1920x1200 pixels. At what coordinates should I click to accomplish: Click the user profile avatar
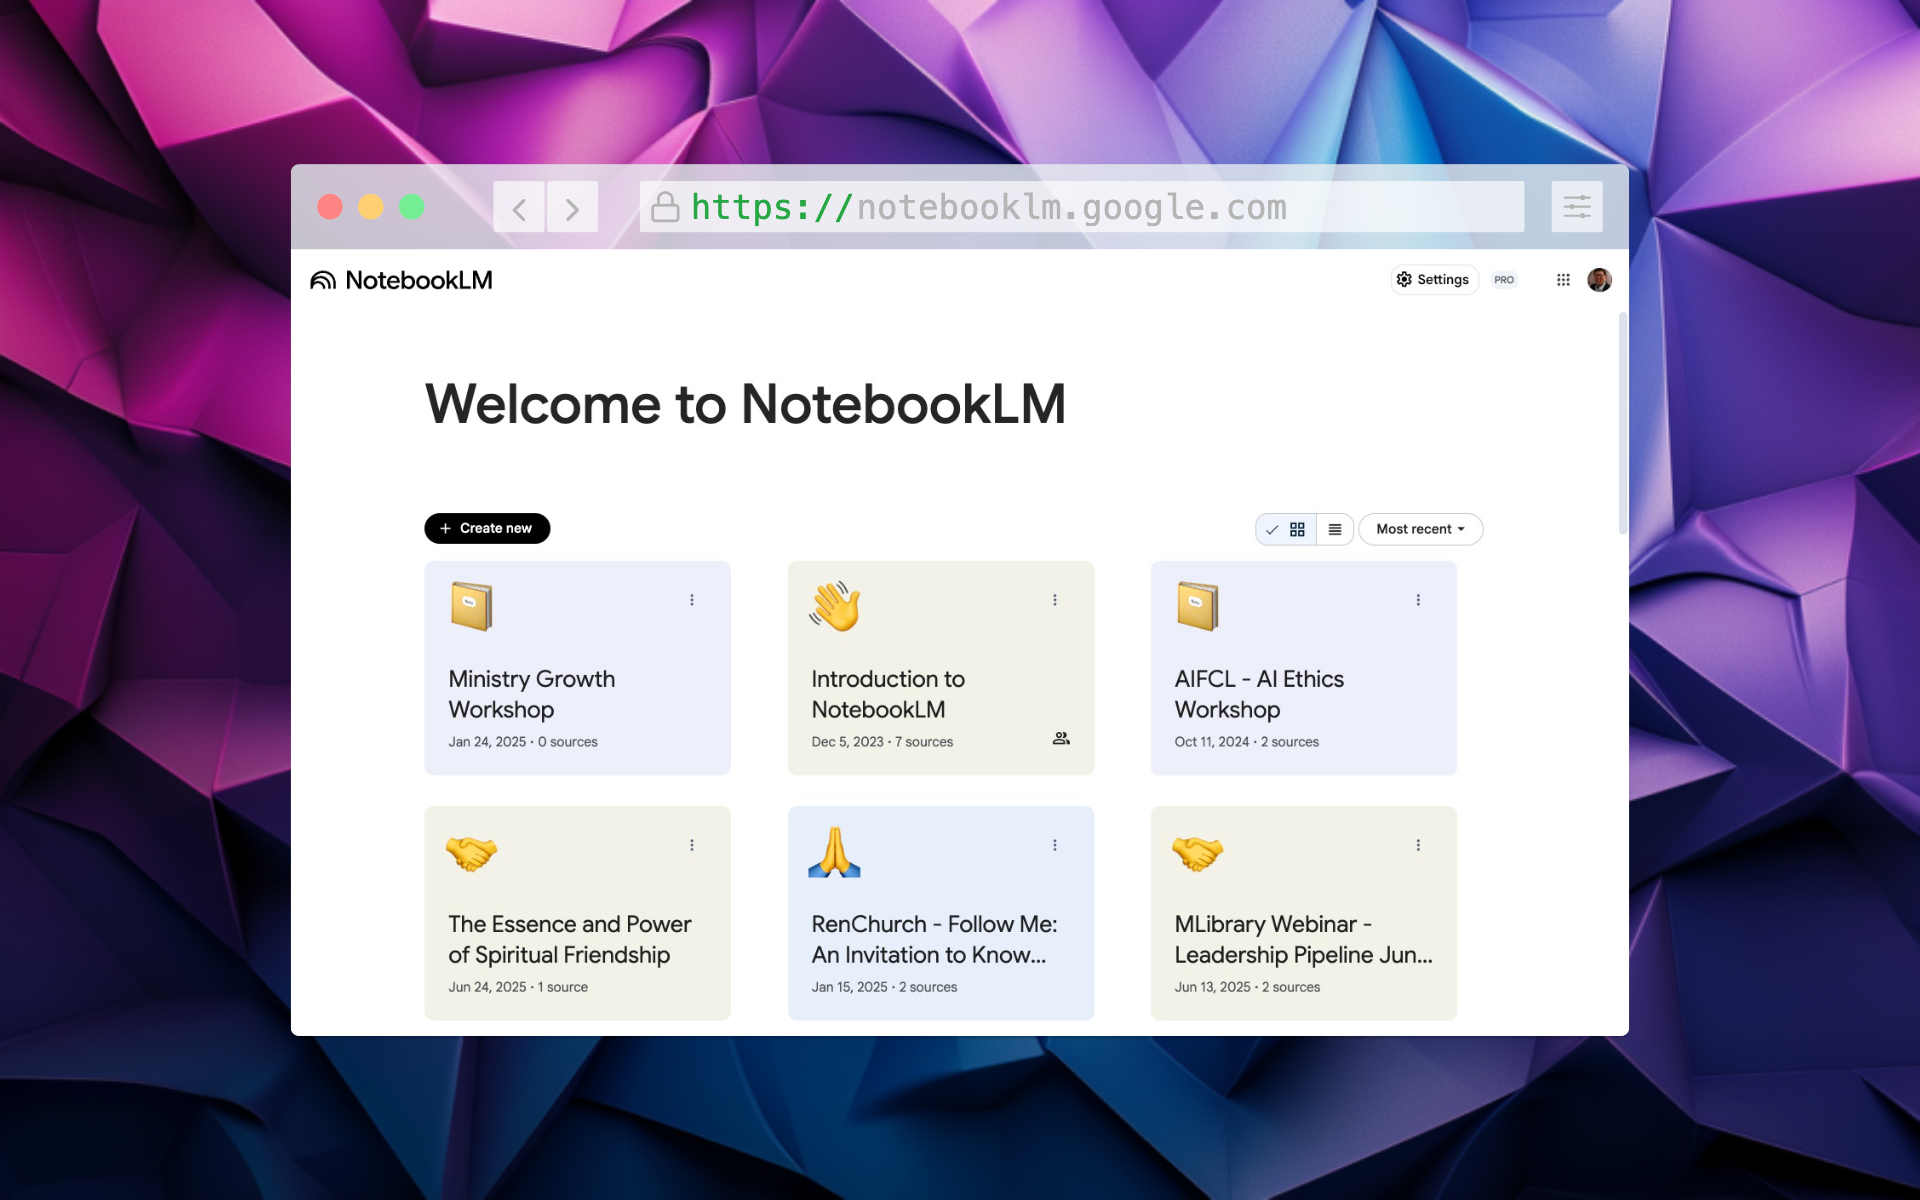coord(1599,280)
